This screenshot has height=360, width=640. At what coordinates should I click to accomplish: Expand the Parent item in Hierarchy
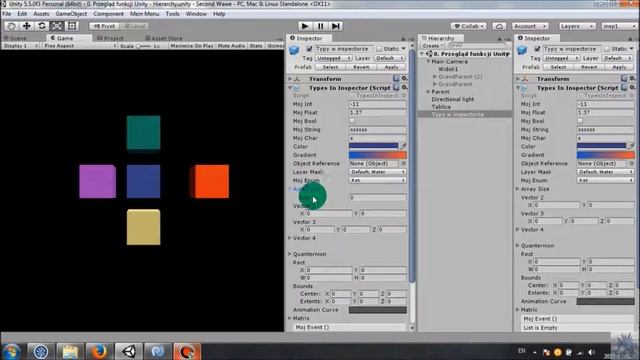tap(428, 91)
